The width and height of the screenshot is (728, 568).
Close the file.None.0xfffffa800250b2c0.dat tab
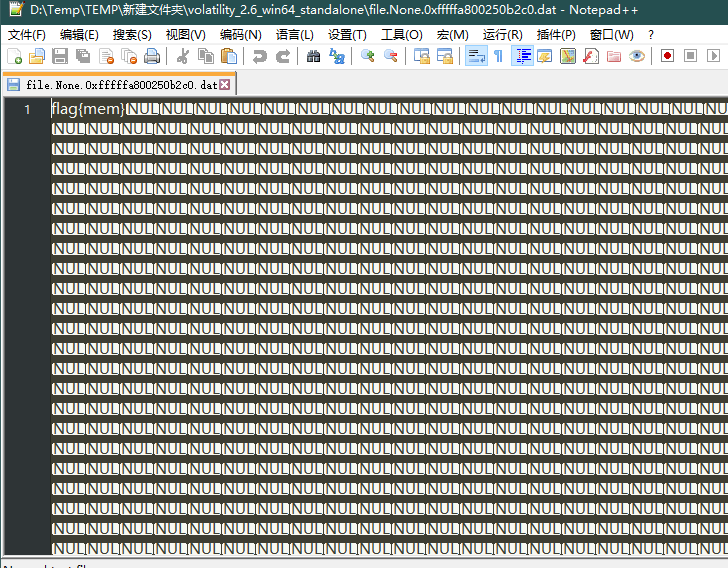[225, 85]
